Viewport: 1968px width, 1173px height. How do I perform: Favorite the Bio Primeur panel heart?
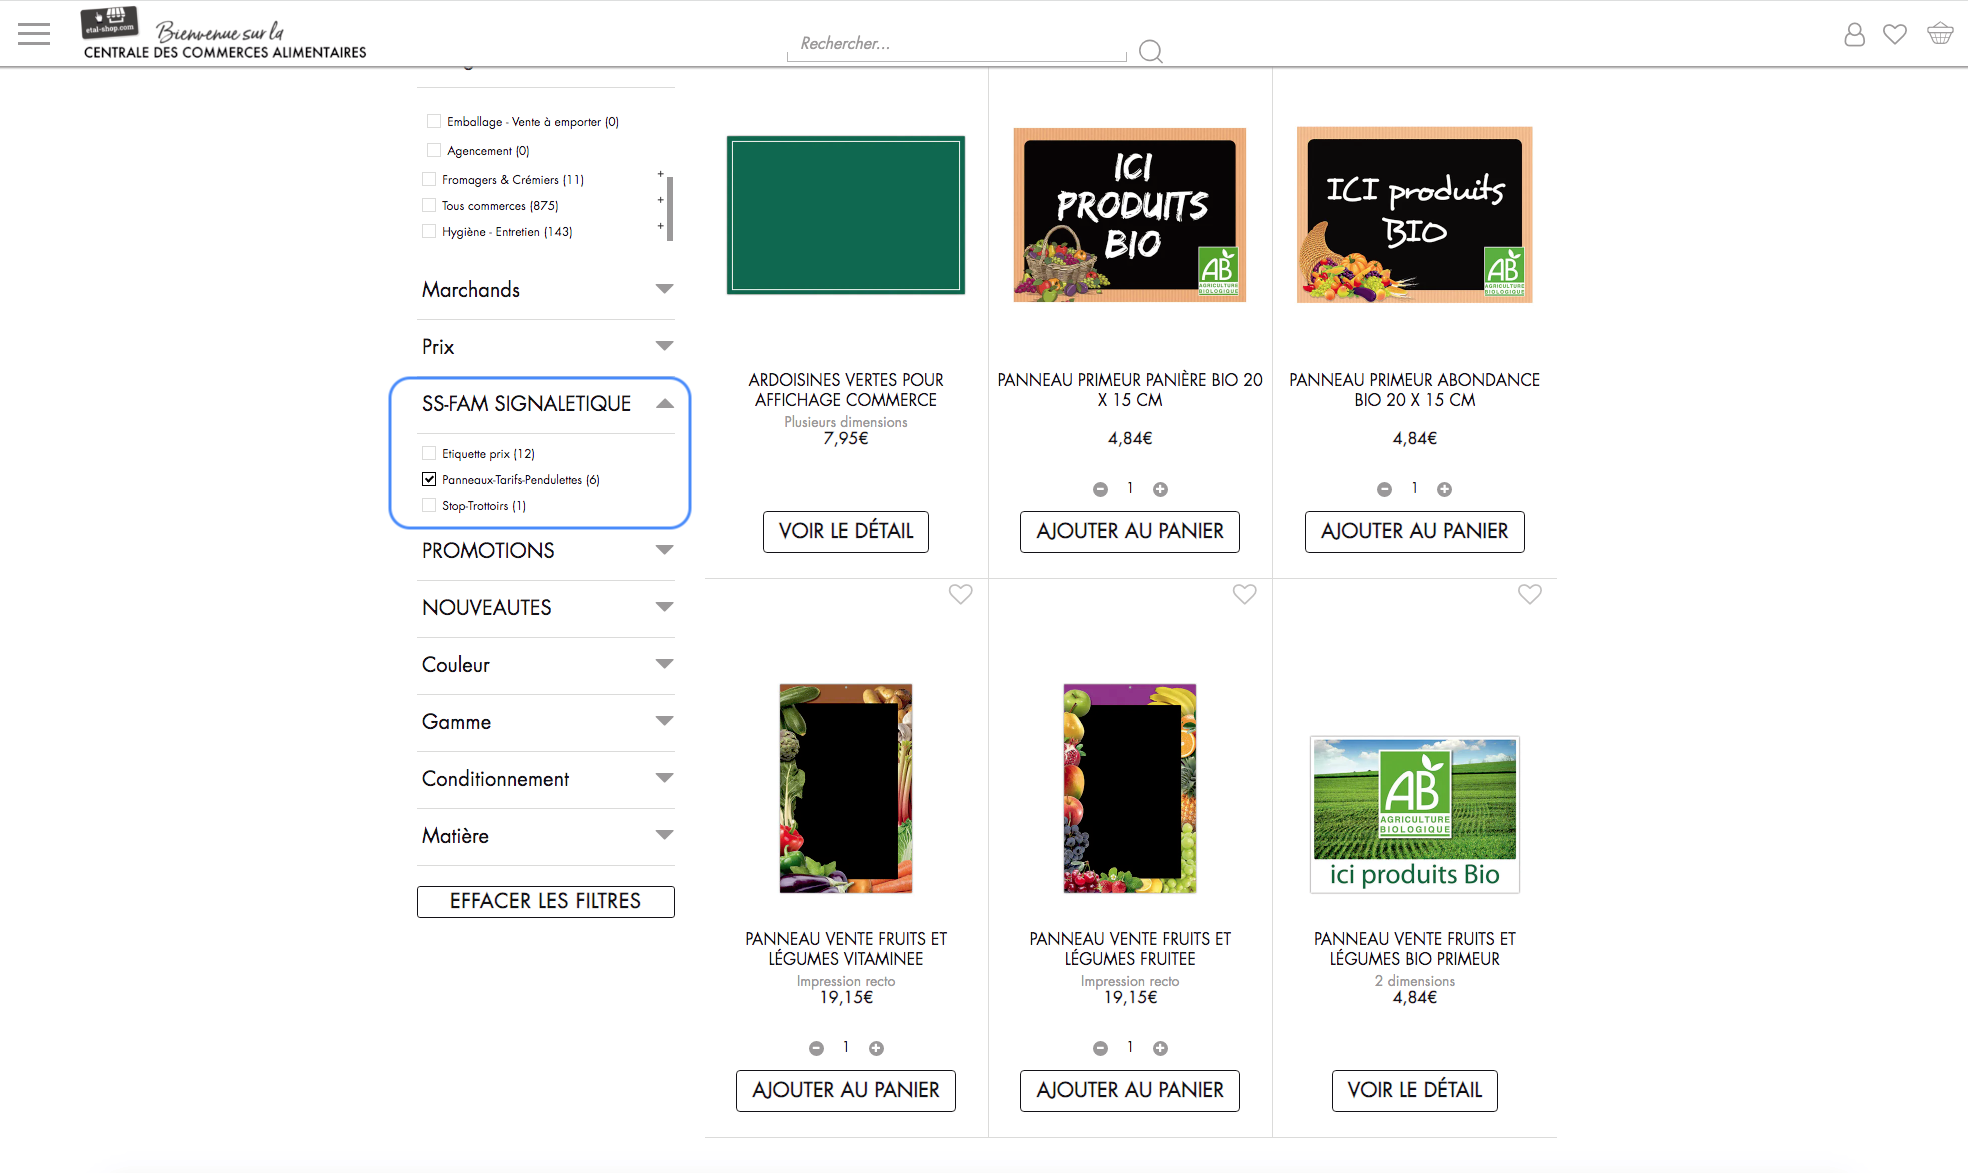point(1529,594)
